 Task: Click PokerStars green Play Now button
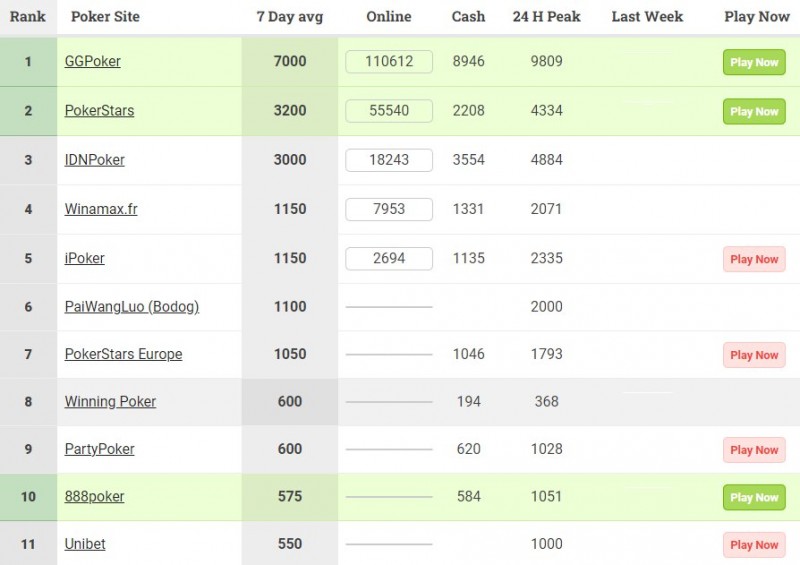[754, 111]
